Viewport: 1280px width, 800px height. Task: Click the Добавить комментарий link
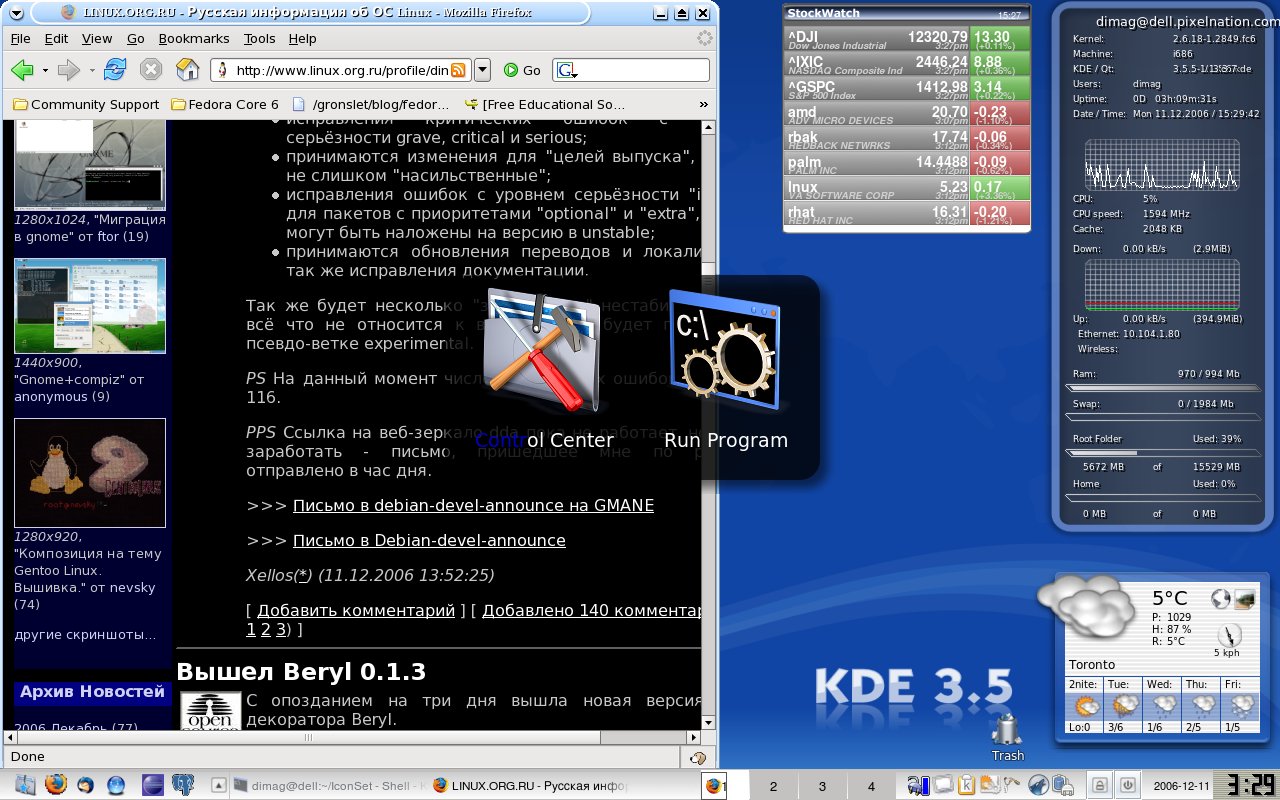tap(356, 610)
